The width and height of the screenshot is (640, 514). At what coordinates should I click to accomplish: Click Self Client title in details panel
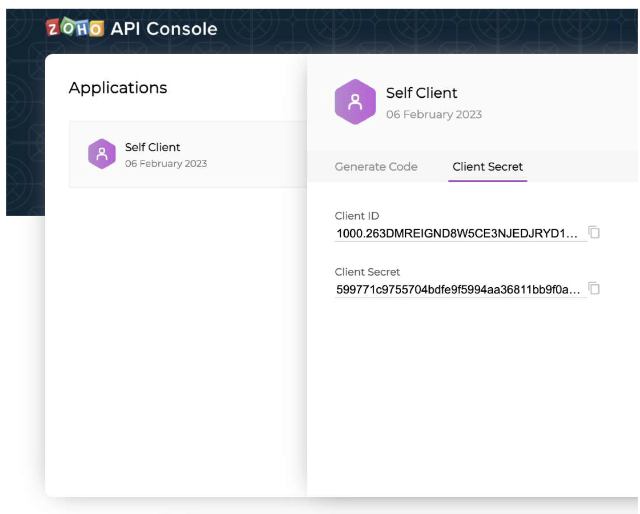(x=422, y=93)
